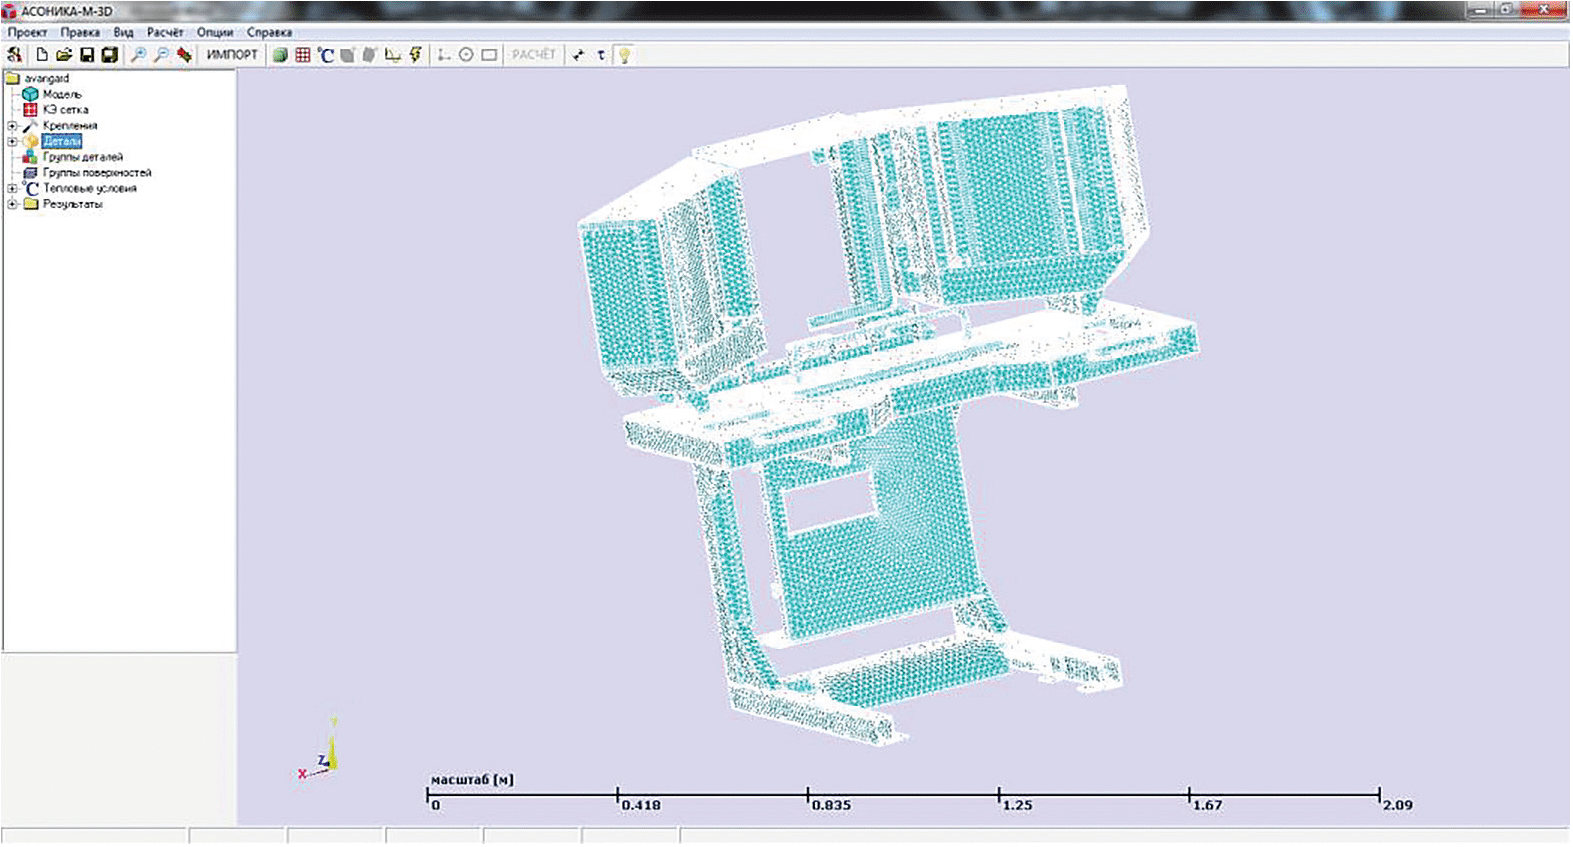Image resolution: width=1573 pixels, height=847 pixels.
Task: Open the Опции menu
Action: (214, 32)
